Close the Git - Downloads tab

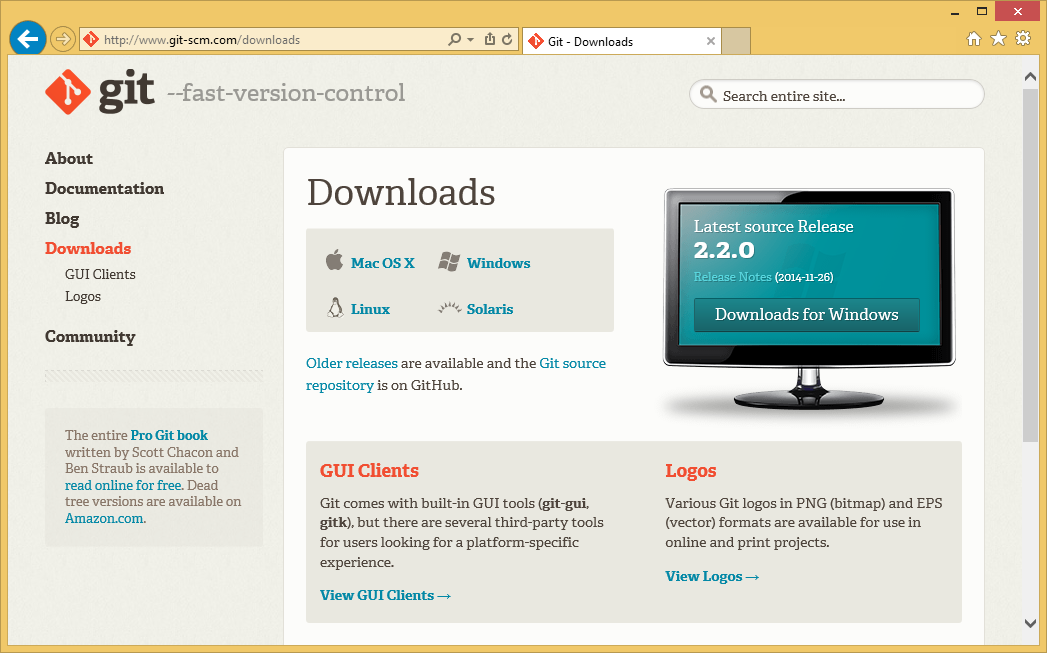pos(710,41)
